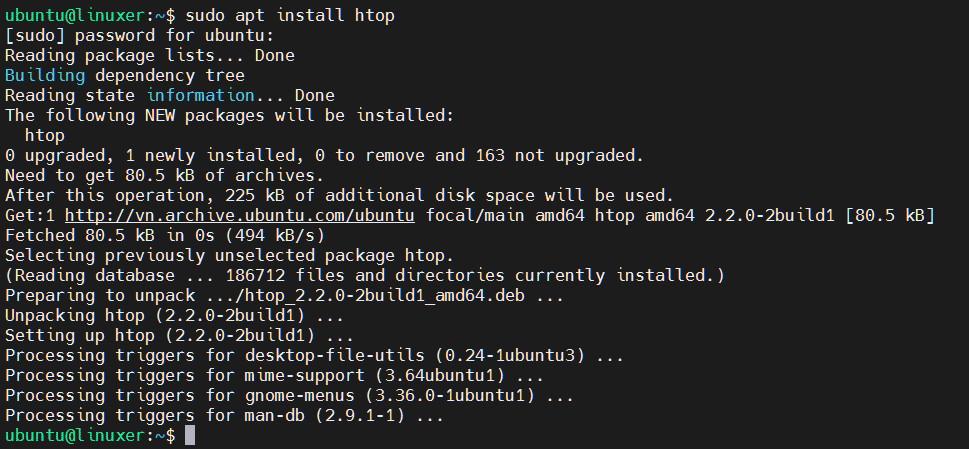Open the vn.archive.ubuntu.com URL link

(x=240, y=216)
